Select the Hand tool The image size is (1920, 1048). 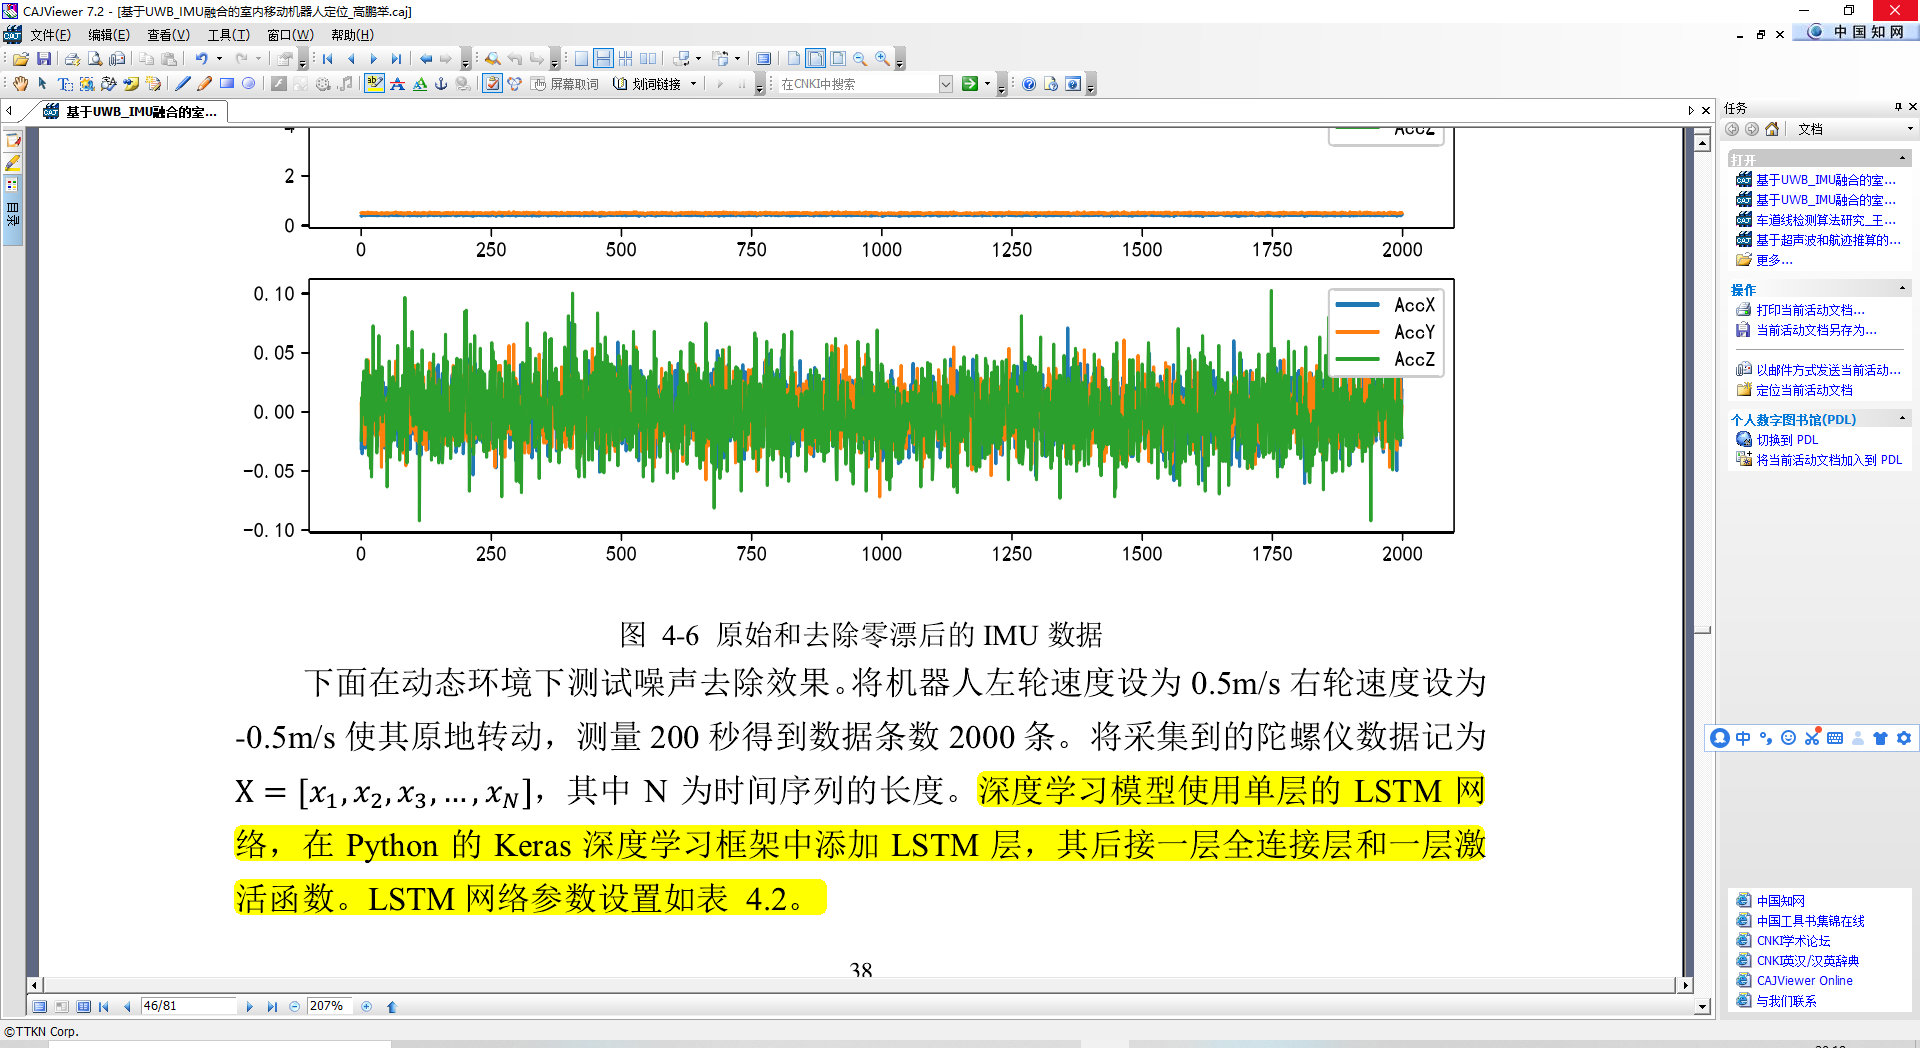(x=21, y=83)
